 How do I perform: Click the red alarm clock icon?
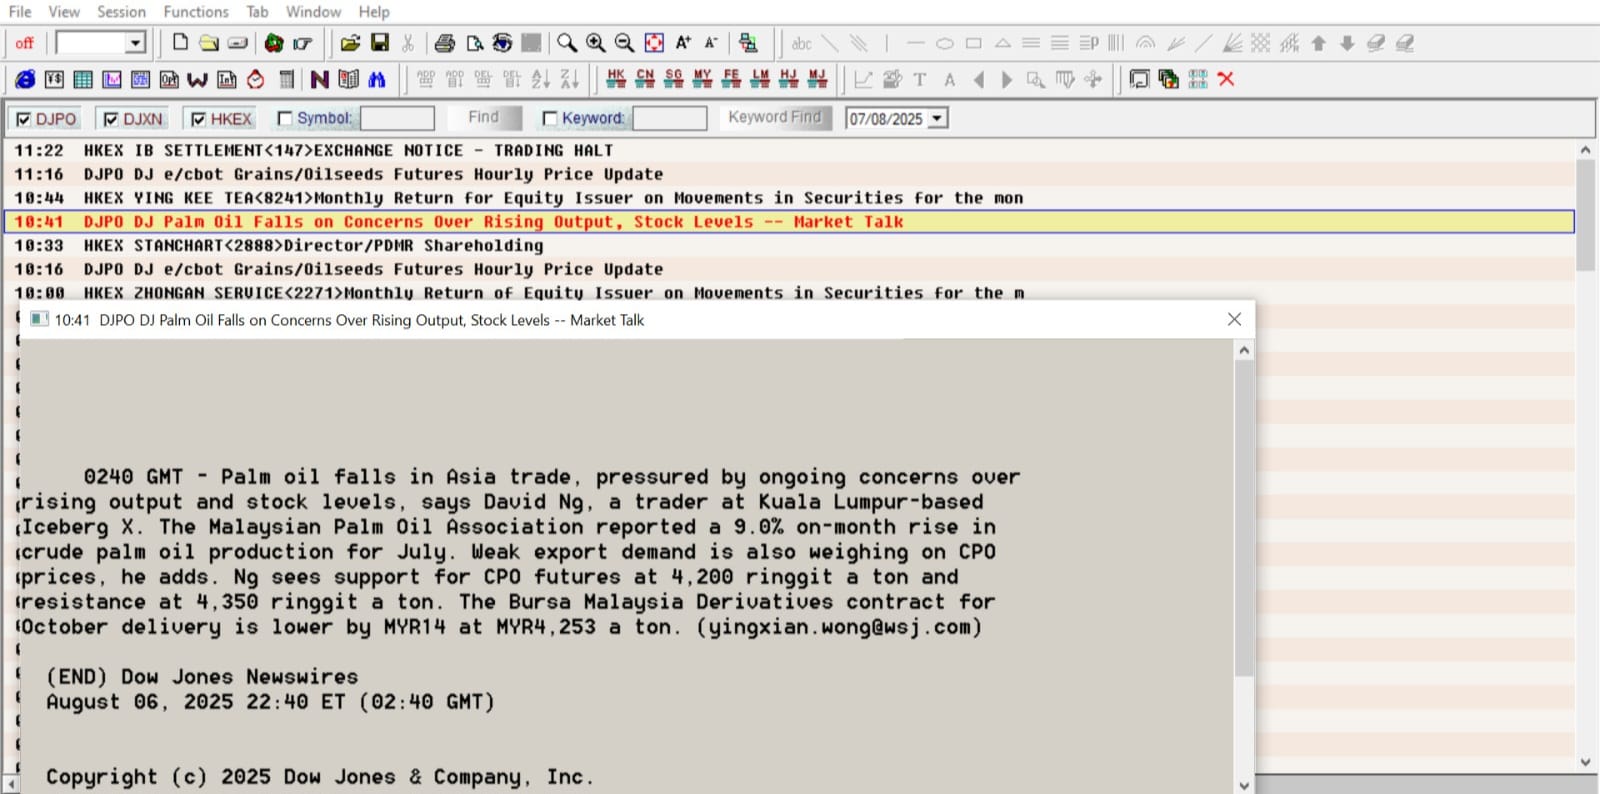click(x=256, y=79)
